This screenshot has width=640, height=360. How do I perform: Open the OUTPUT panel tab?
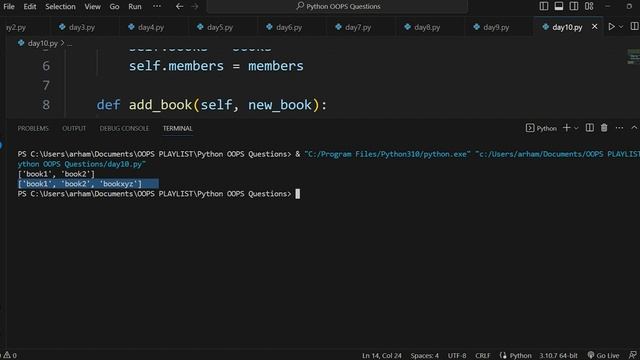[x=74, y=129]
